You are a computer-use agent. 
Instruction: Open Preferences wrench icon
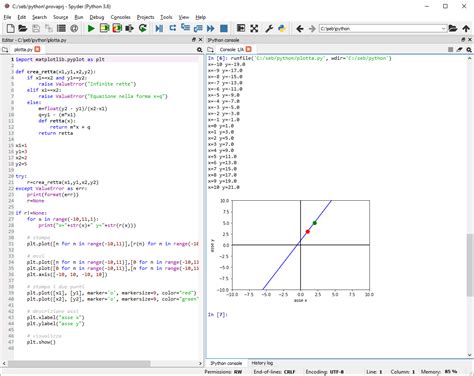pyautogui.click(x=269, y=28)
